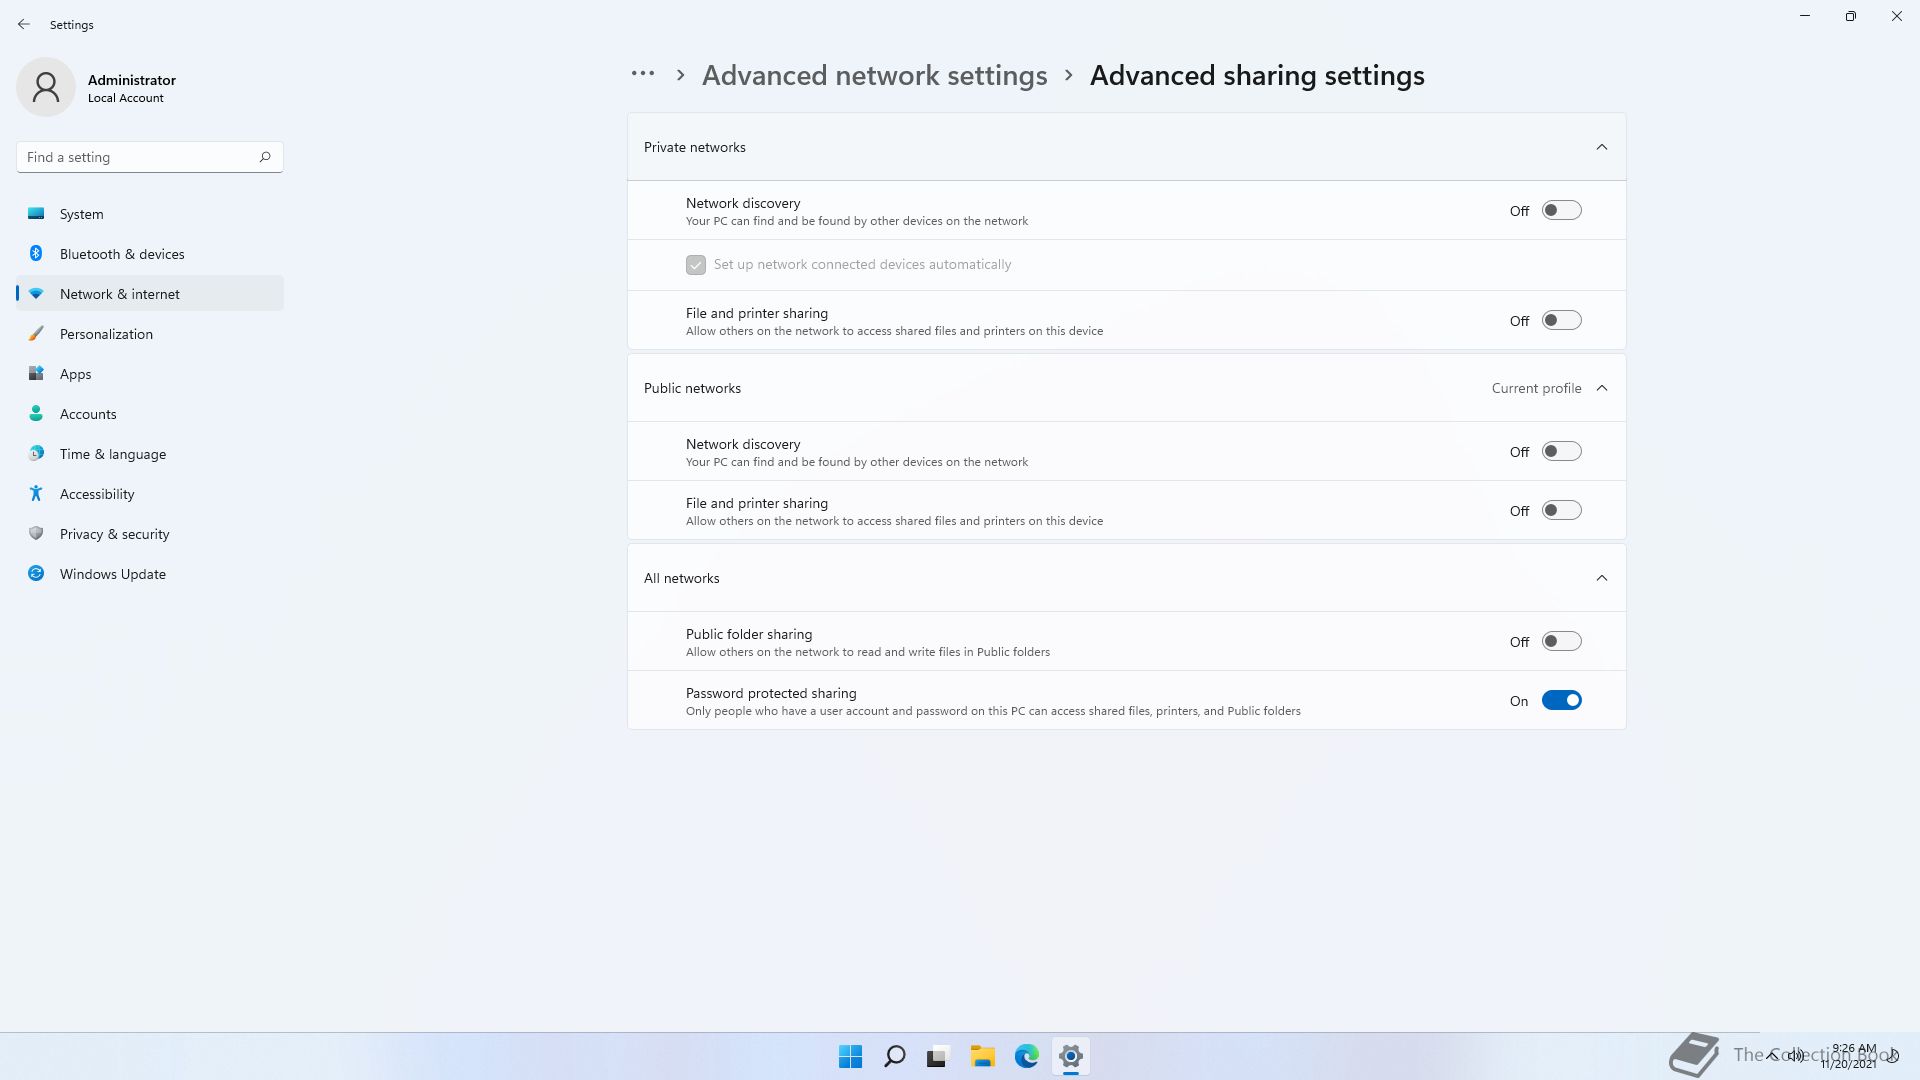Open taskbar Search
The image size is (1920, 1080).
point(895,1056)
